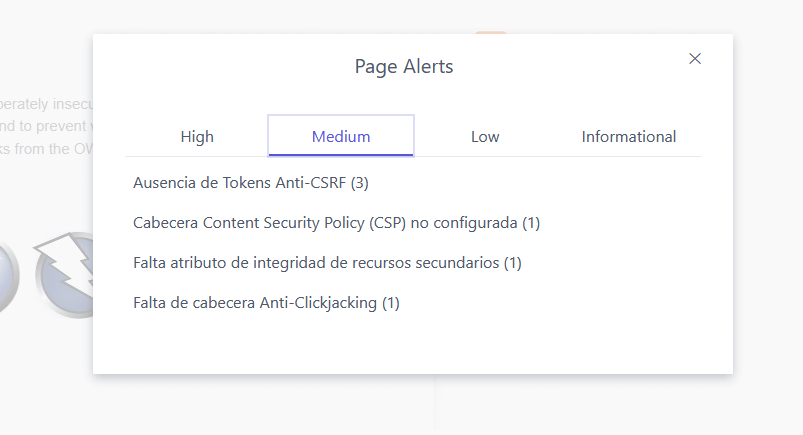Click the (3) count on Anti-CSRF alert
This screenshot has height=435, width=803.
click(360, 183)
